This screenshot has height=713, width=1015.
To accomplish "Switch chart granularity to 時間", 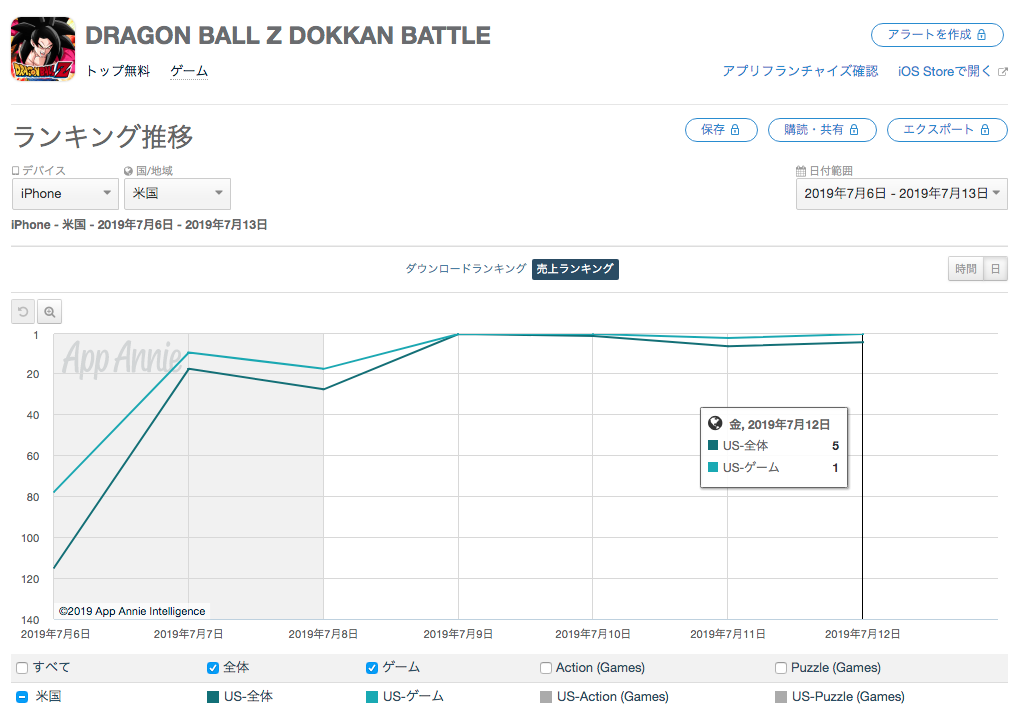I will coord(966,269).
